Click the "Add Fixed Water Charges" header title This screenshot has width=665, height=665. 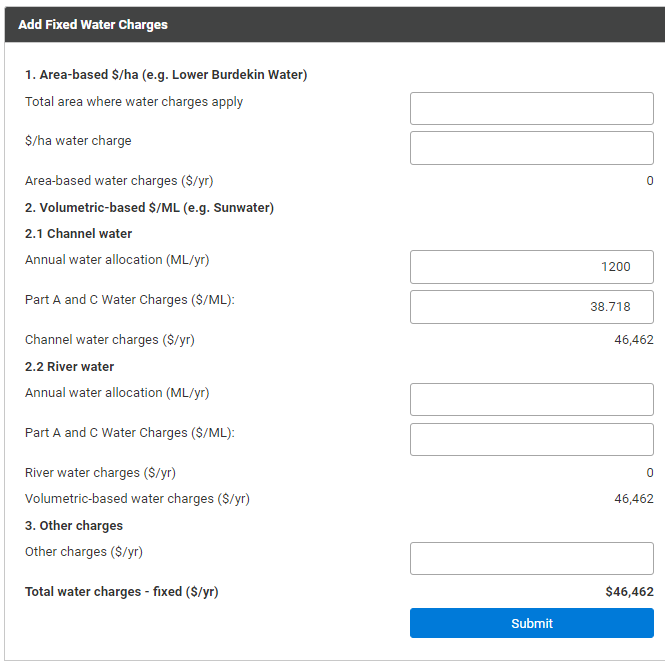click(x=93, y=25)
